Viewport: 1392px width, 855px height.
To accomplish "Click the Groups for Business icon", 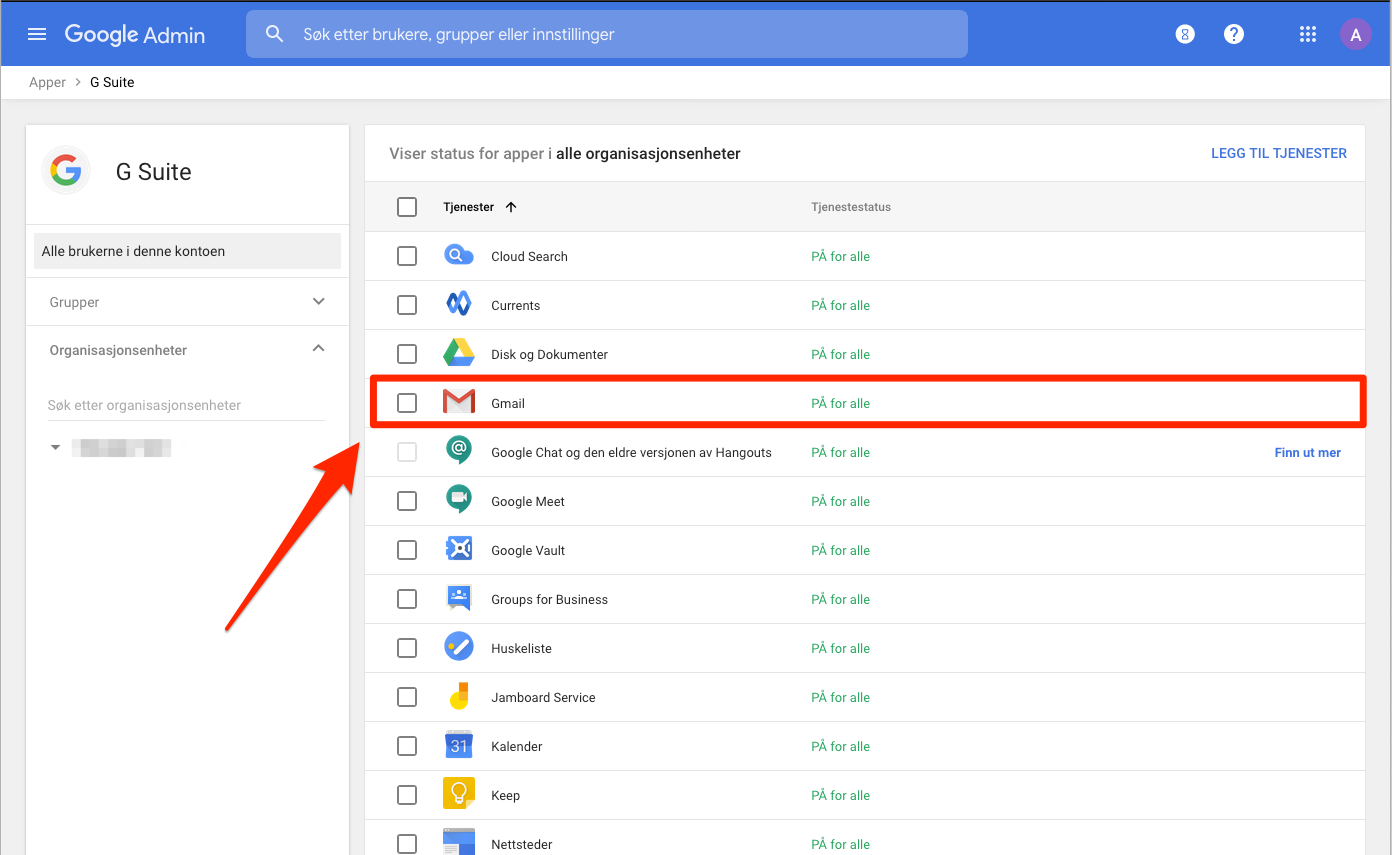I will tap(458, 599).
